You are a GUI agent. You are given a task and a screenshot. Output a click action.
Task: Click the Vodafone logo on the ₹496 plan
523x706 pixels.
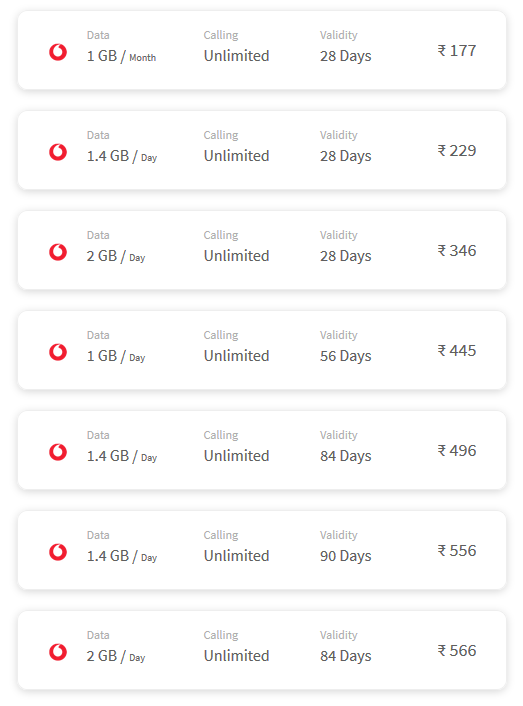[x=58, y=452]
